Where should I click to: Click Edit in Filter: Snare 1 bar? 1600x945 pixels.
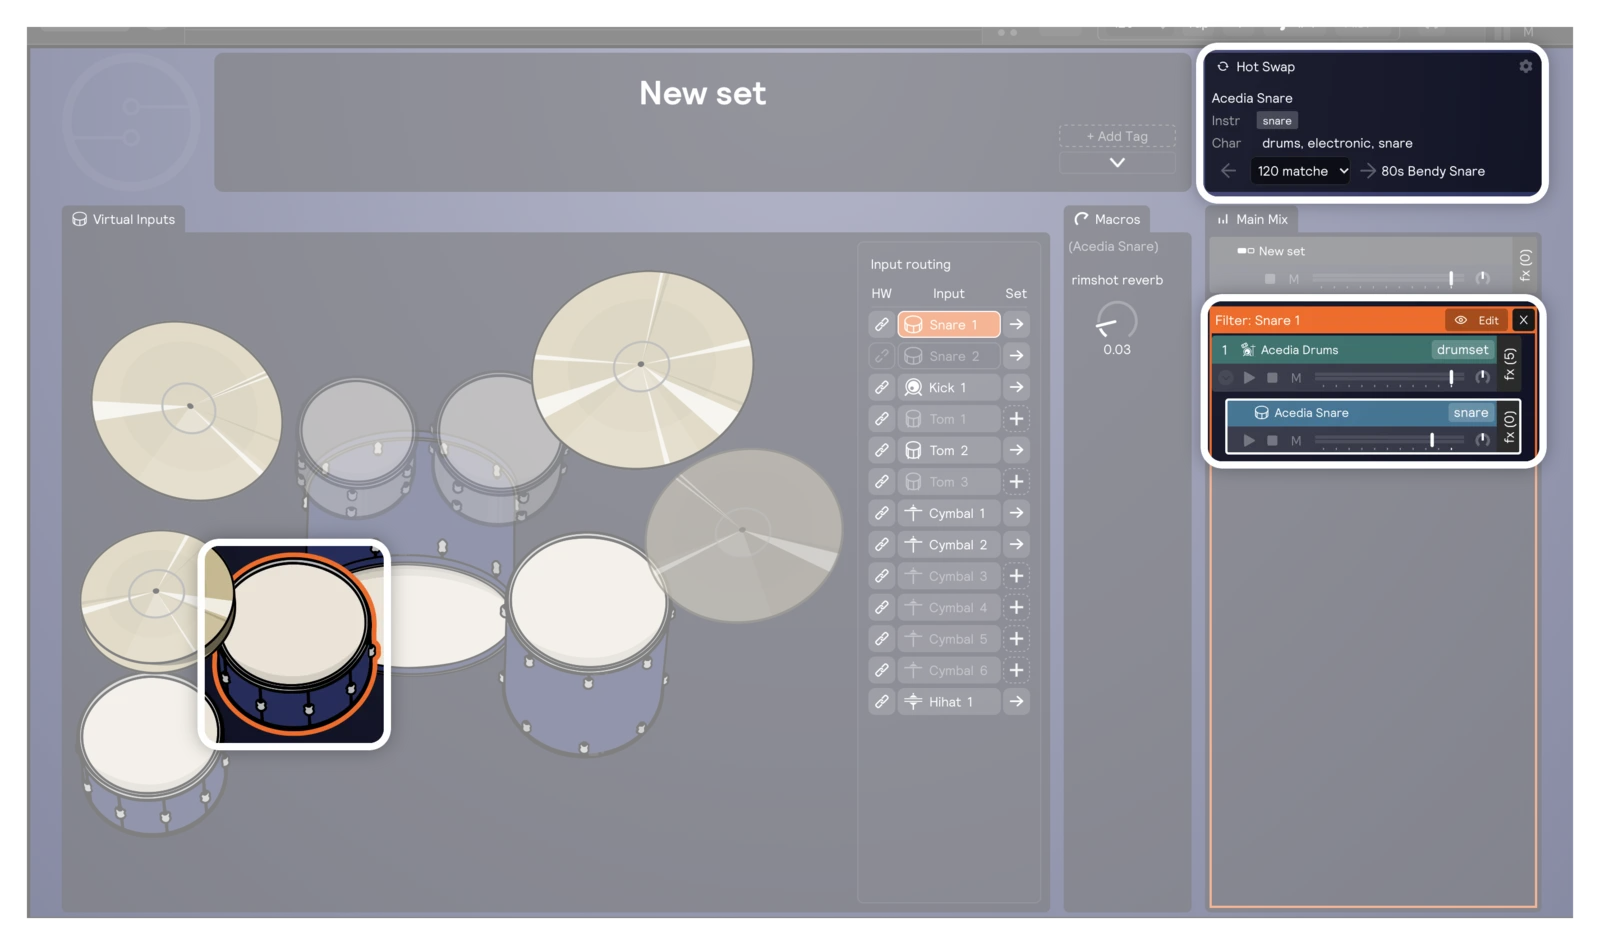click(1477, 320)
